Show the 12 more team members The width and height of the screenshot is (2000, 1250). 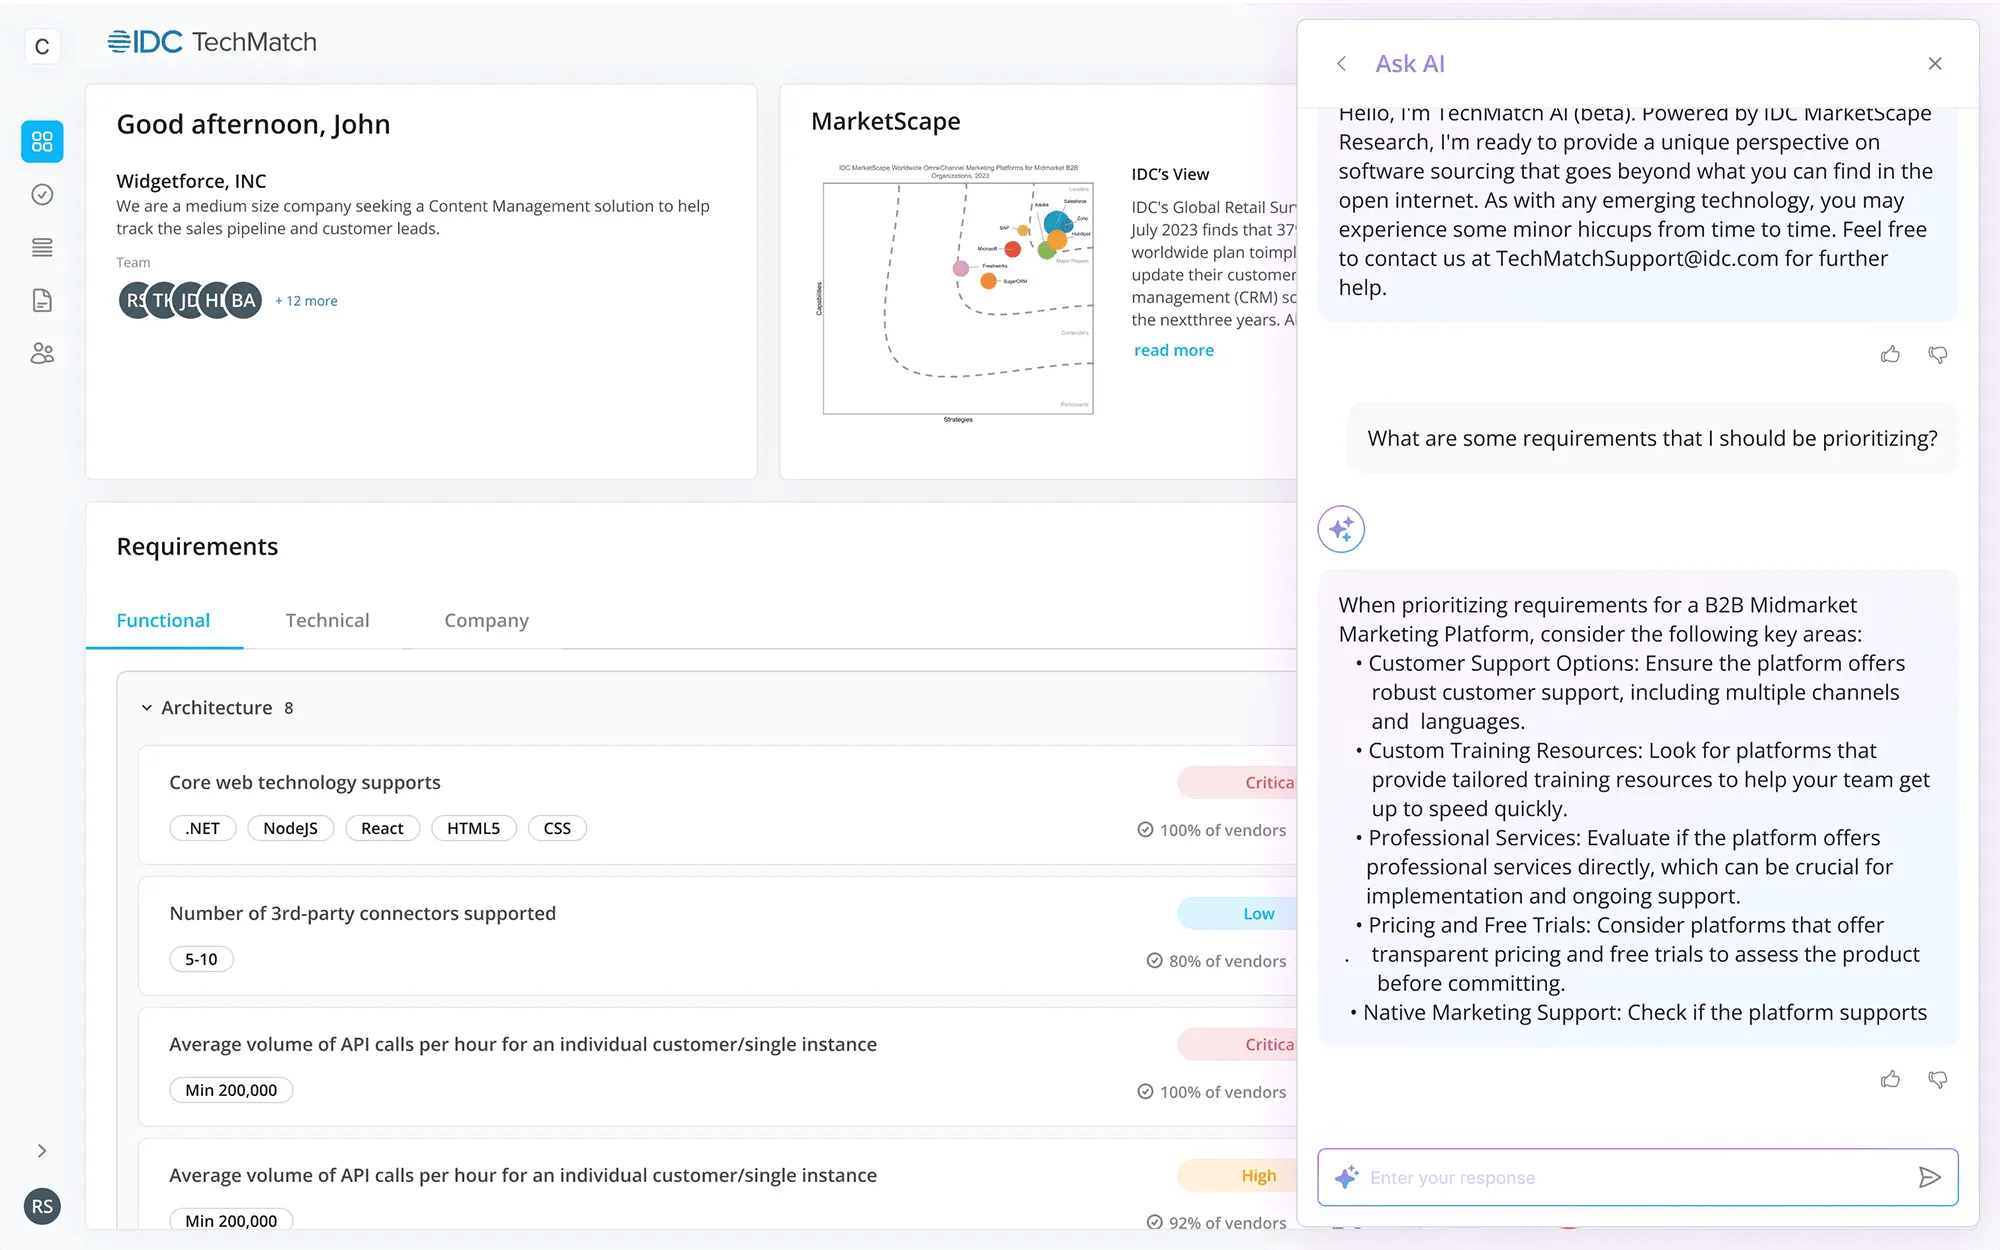tap(306, 301)
